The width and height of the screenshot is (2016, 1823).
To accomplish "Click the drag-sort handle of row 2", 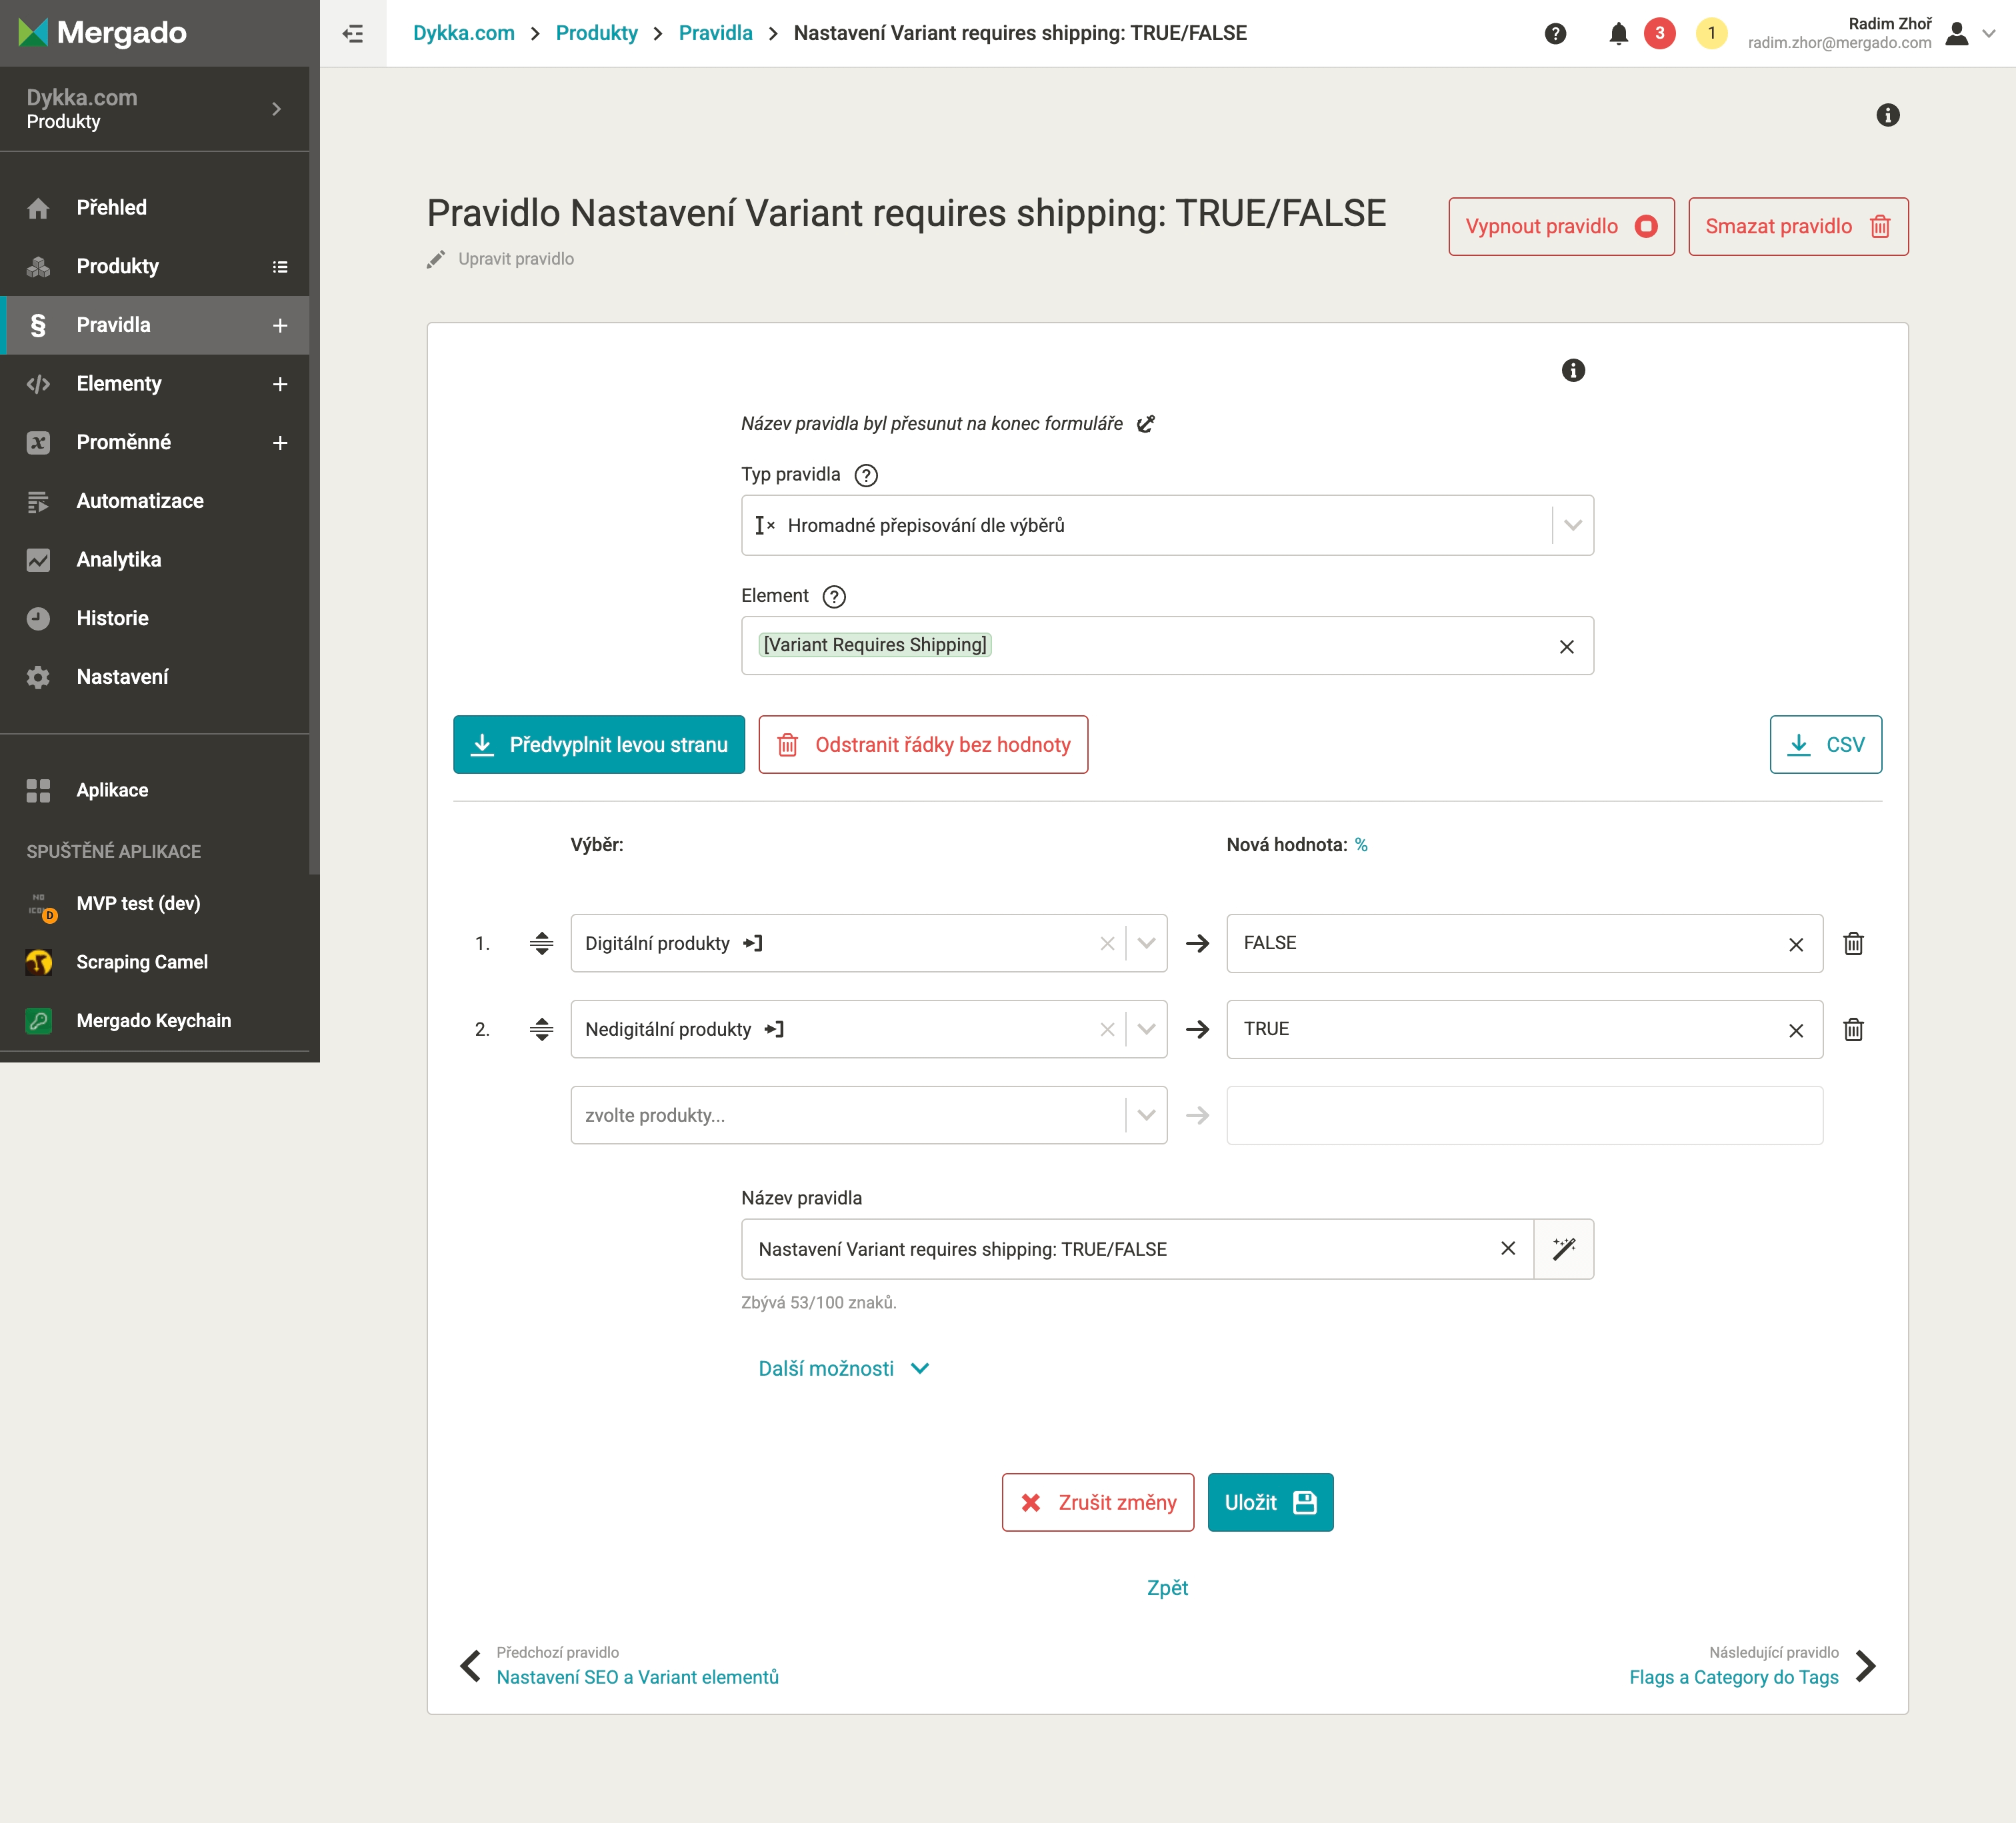I will (x=541, y=1029).
